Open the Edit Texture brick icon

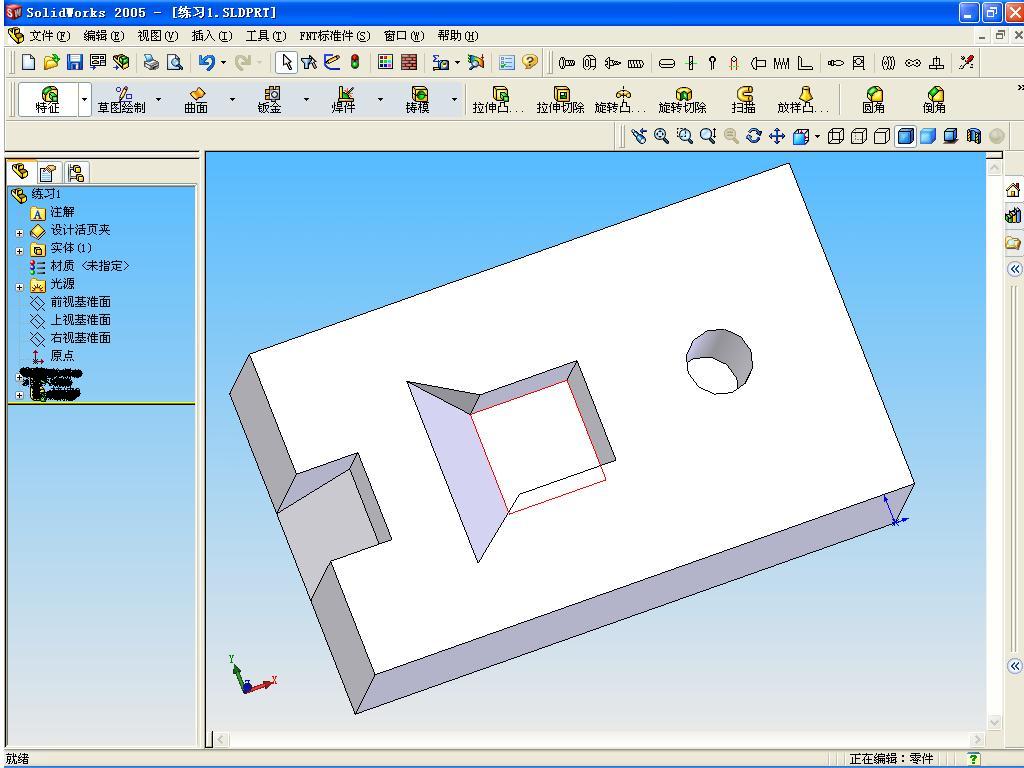(x=409, y=63)
